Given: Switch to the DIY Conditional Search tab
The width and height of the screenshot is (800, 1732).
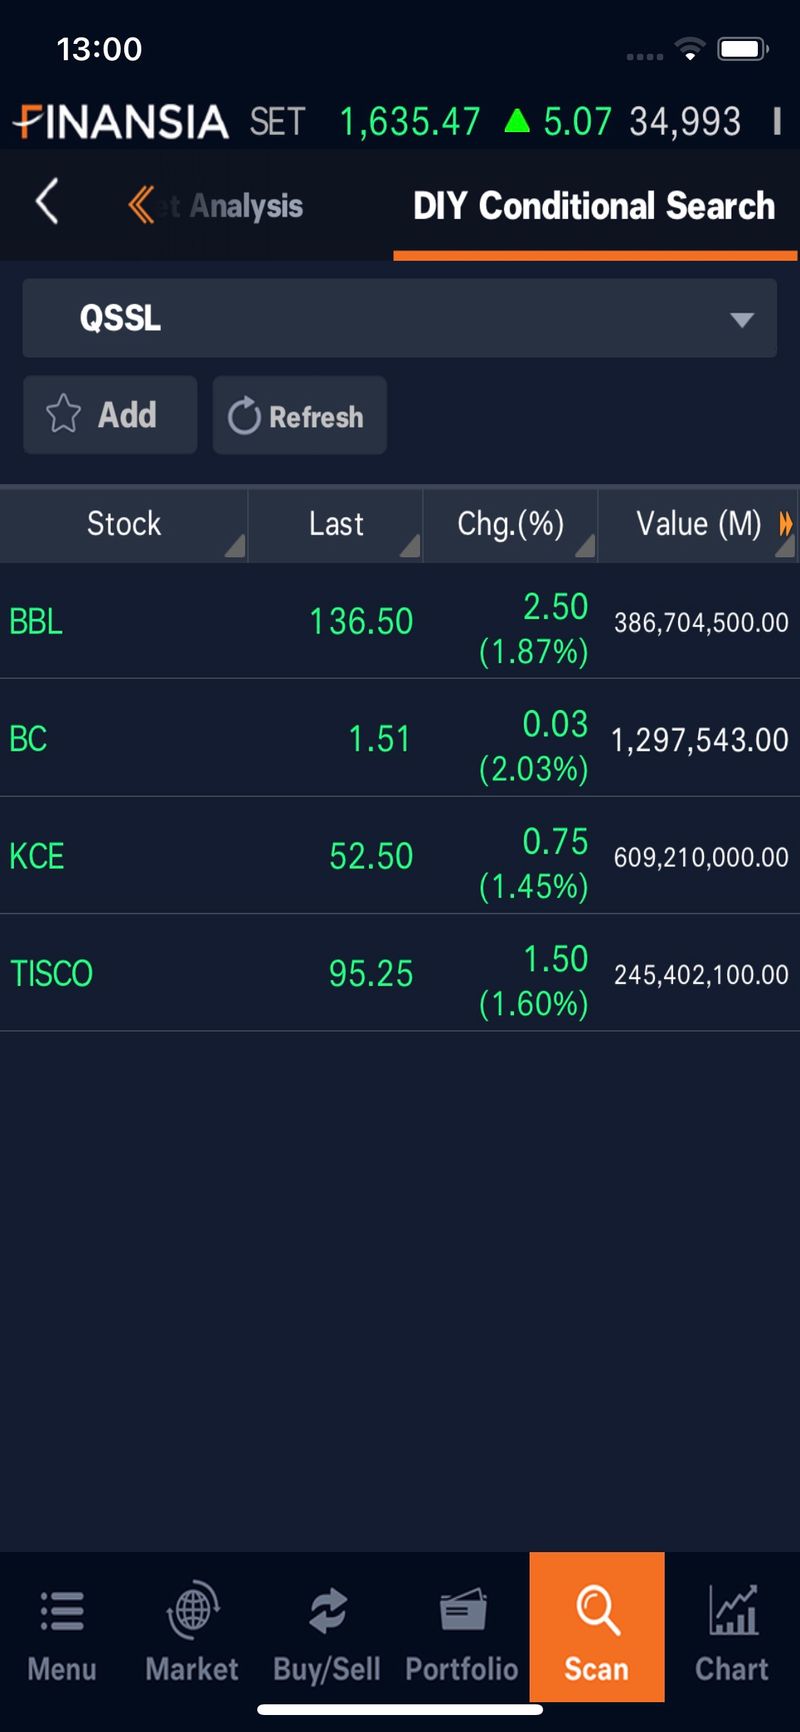Looking at the screenshot, I should (594, 206).
